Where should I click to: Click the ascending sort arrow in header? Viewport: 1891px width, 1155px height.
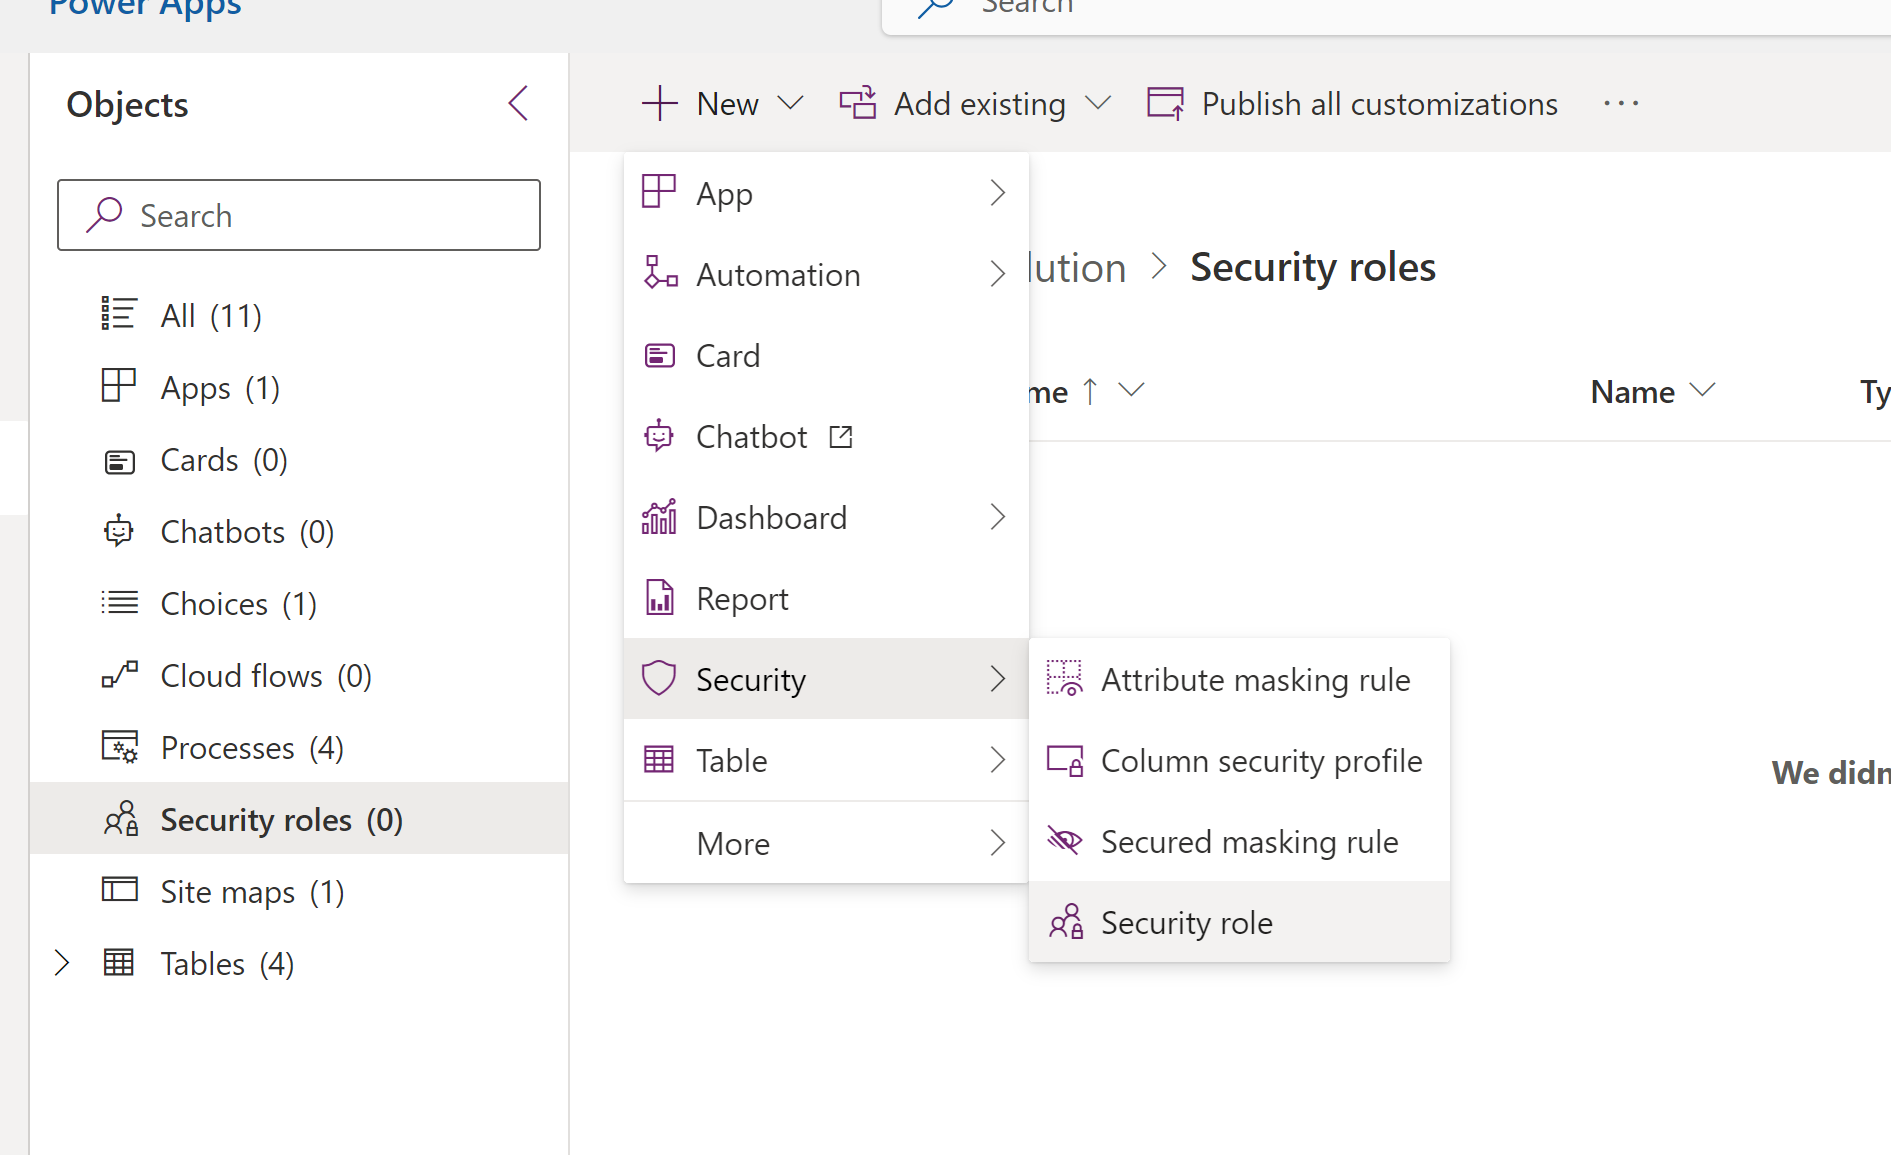point(1090,391)
